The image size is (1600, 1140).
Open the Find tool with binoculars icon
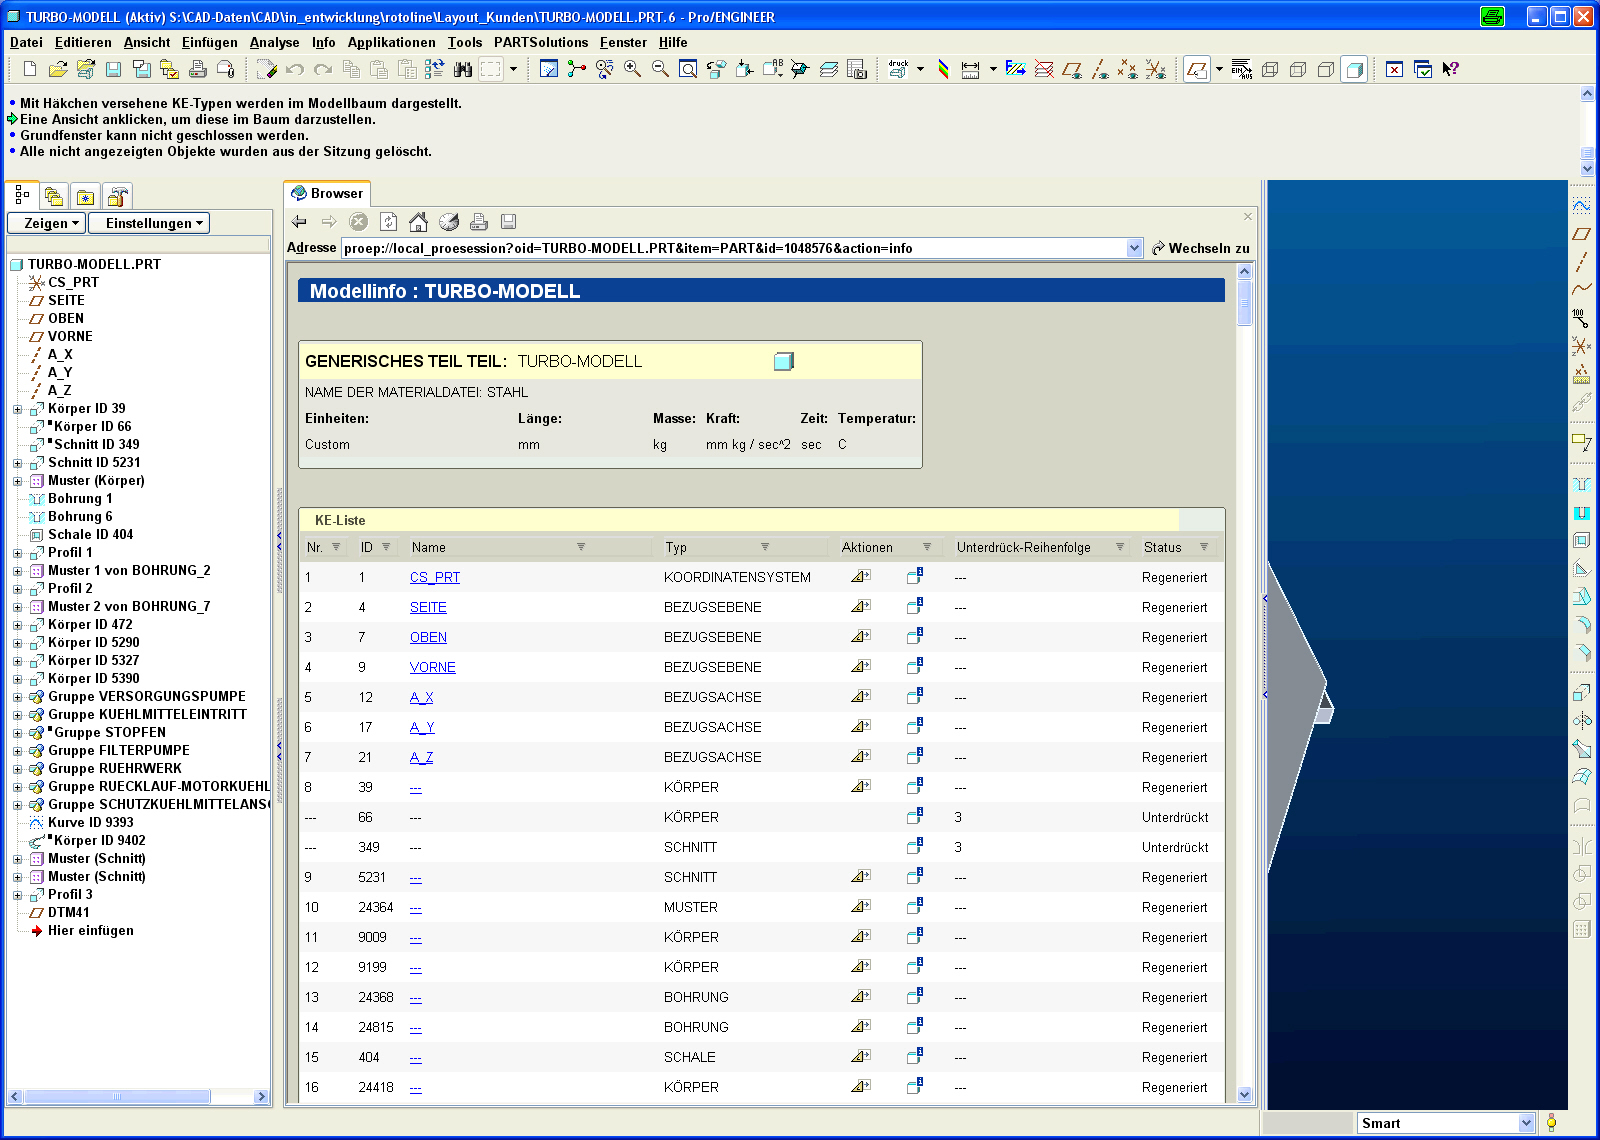(462, 69)
